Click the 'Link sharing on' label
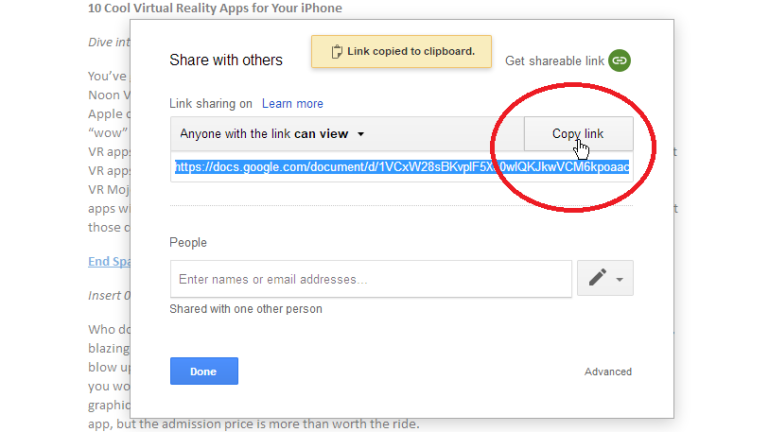Screen dimensions: 769x432 coord(210,103)
